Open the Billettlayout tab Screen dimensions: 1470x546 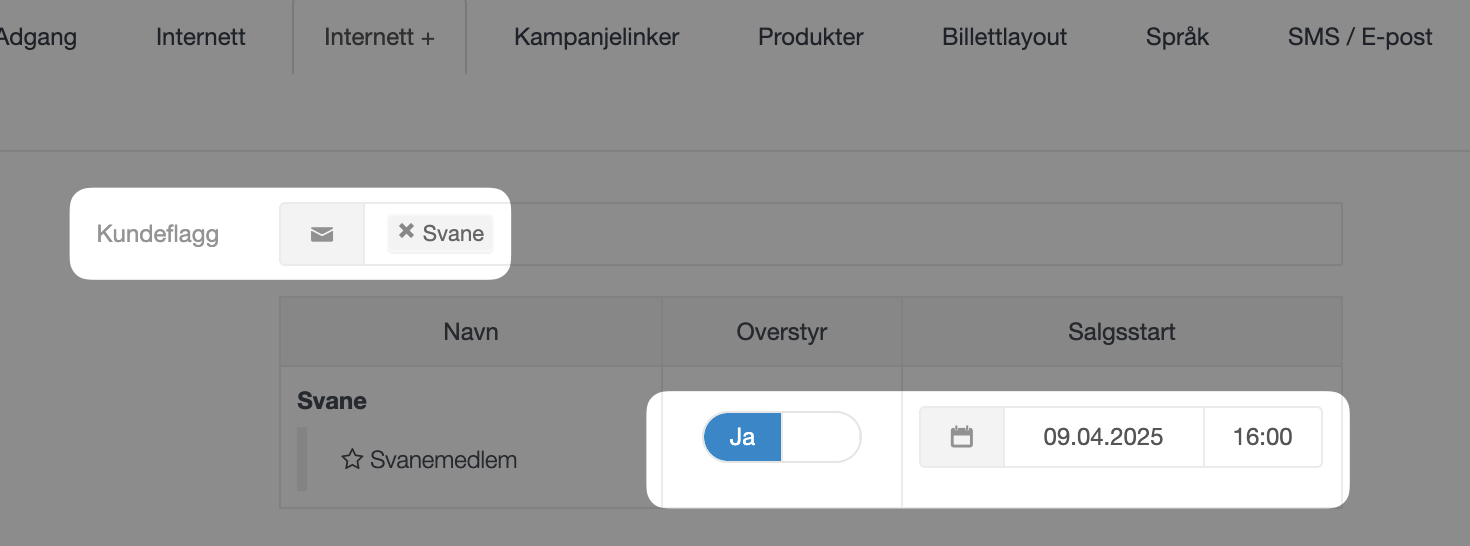(1005, 37)
